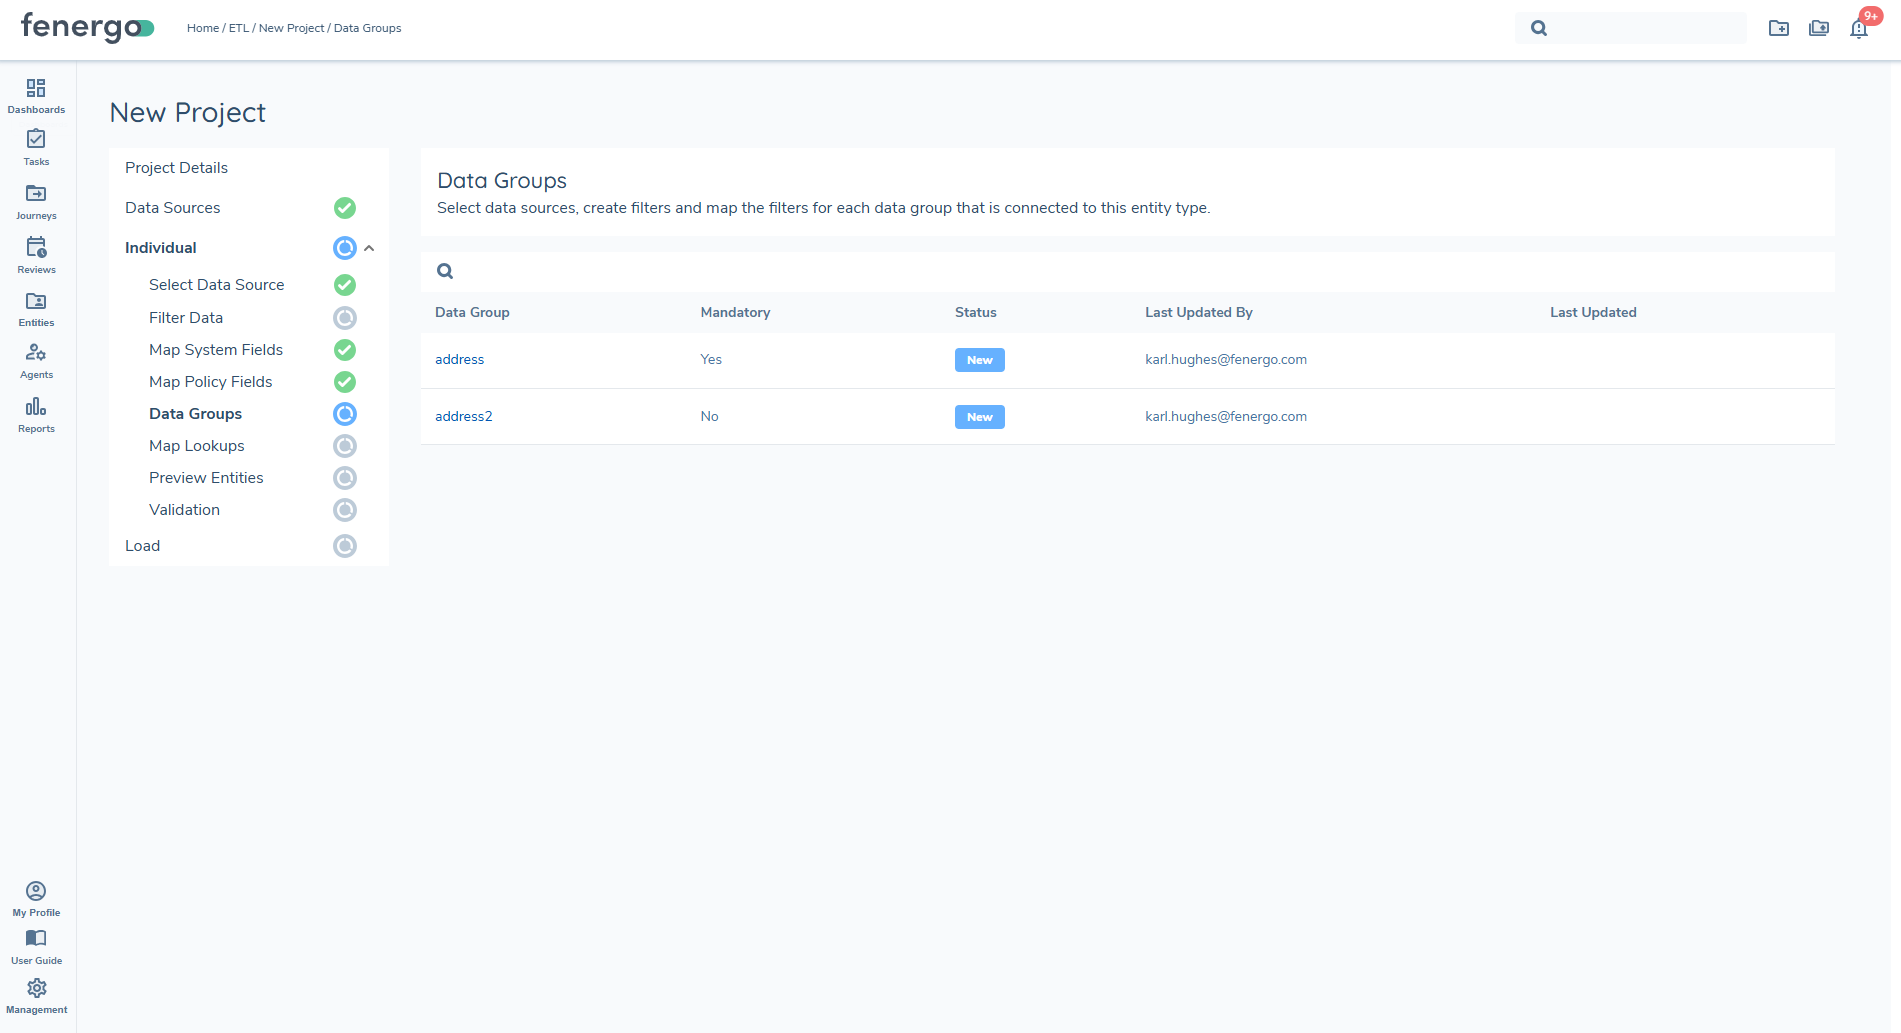Go to Tasks in sidebar
Screen dimensions: 1901x1033
click(x=36, y=140)
